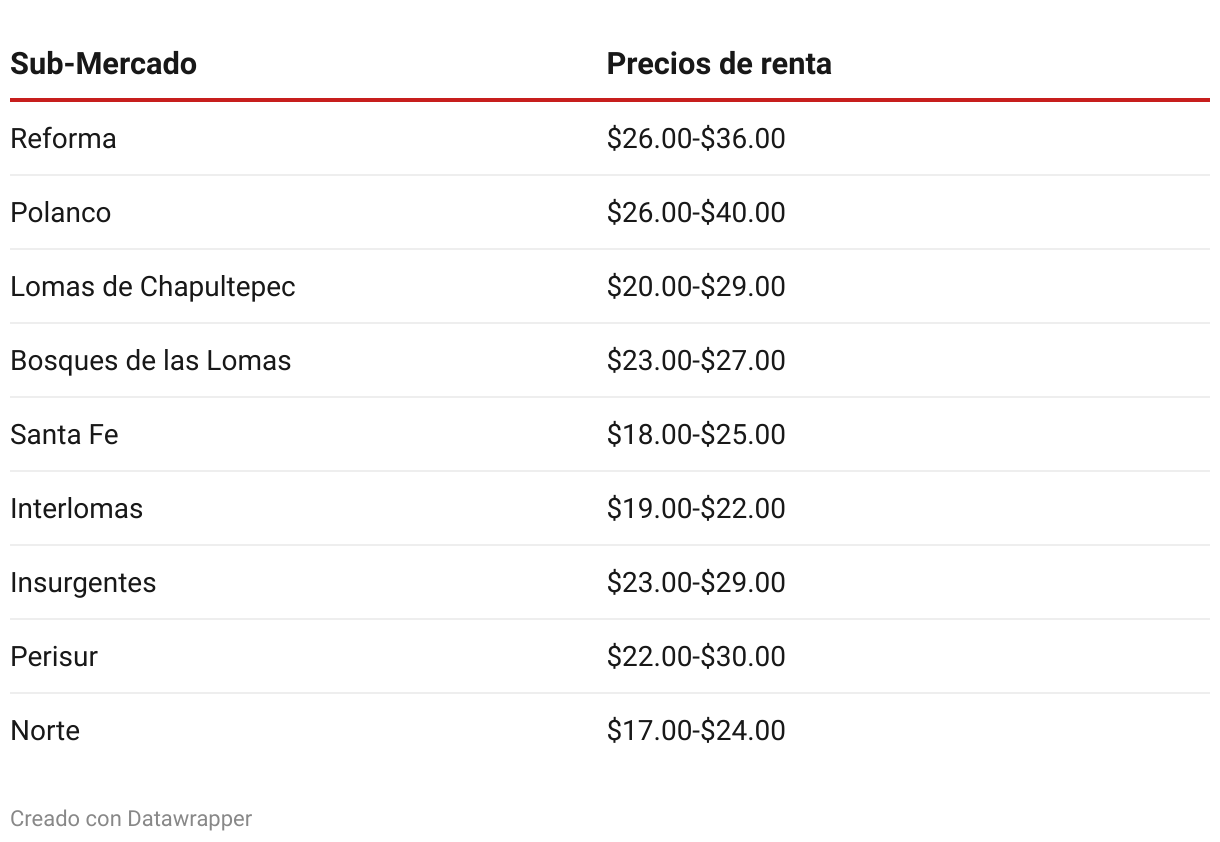Select the Lomas de Chapultepec row label
The image size is (1220, 842).
[153, 287]
